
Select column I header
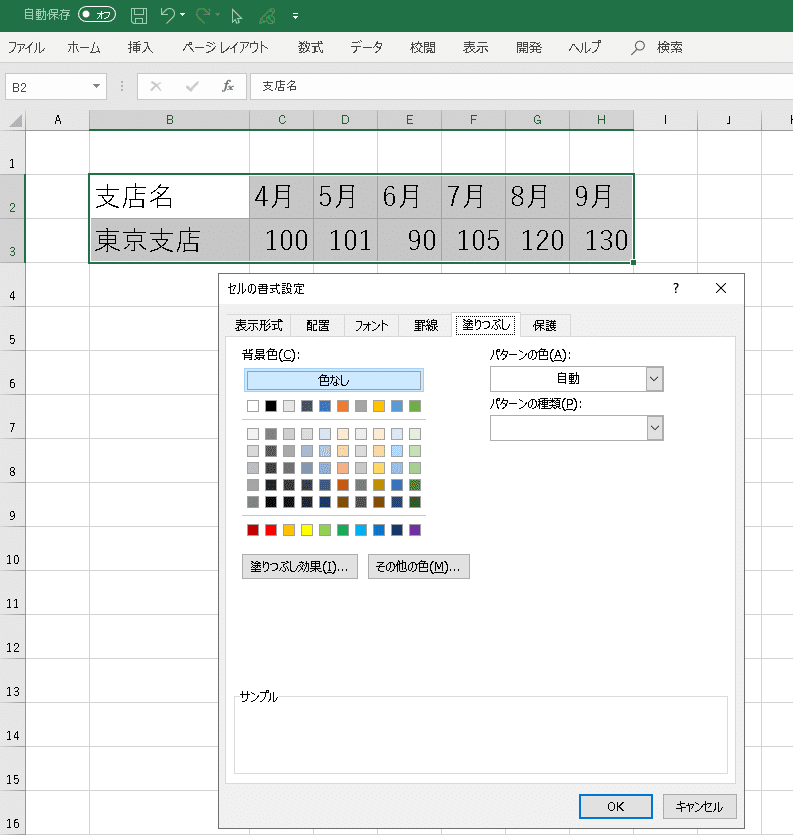(665, 120)
